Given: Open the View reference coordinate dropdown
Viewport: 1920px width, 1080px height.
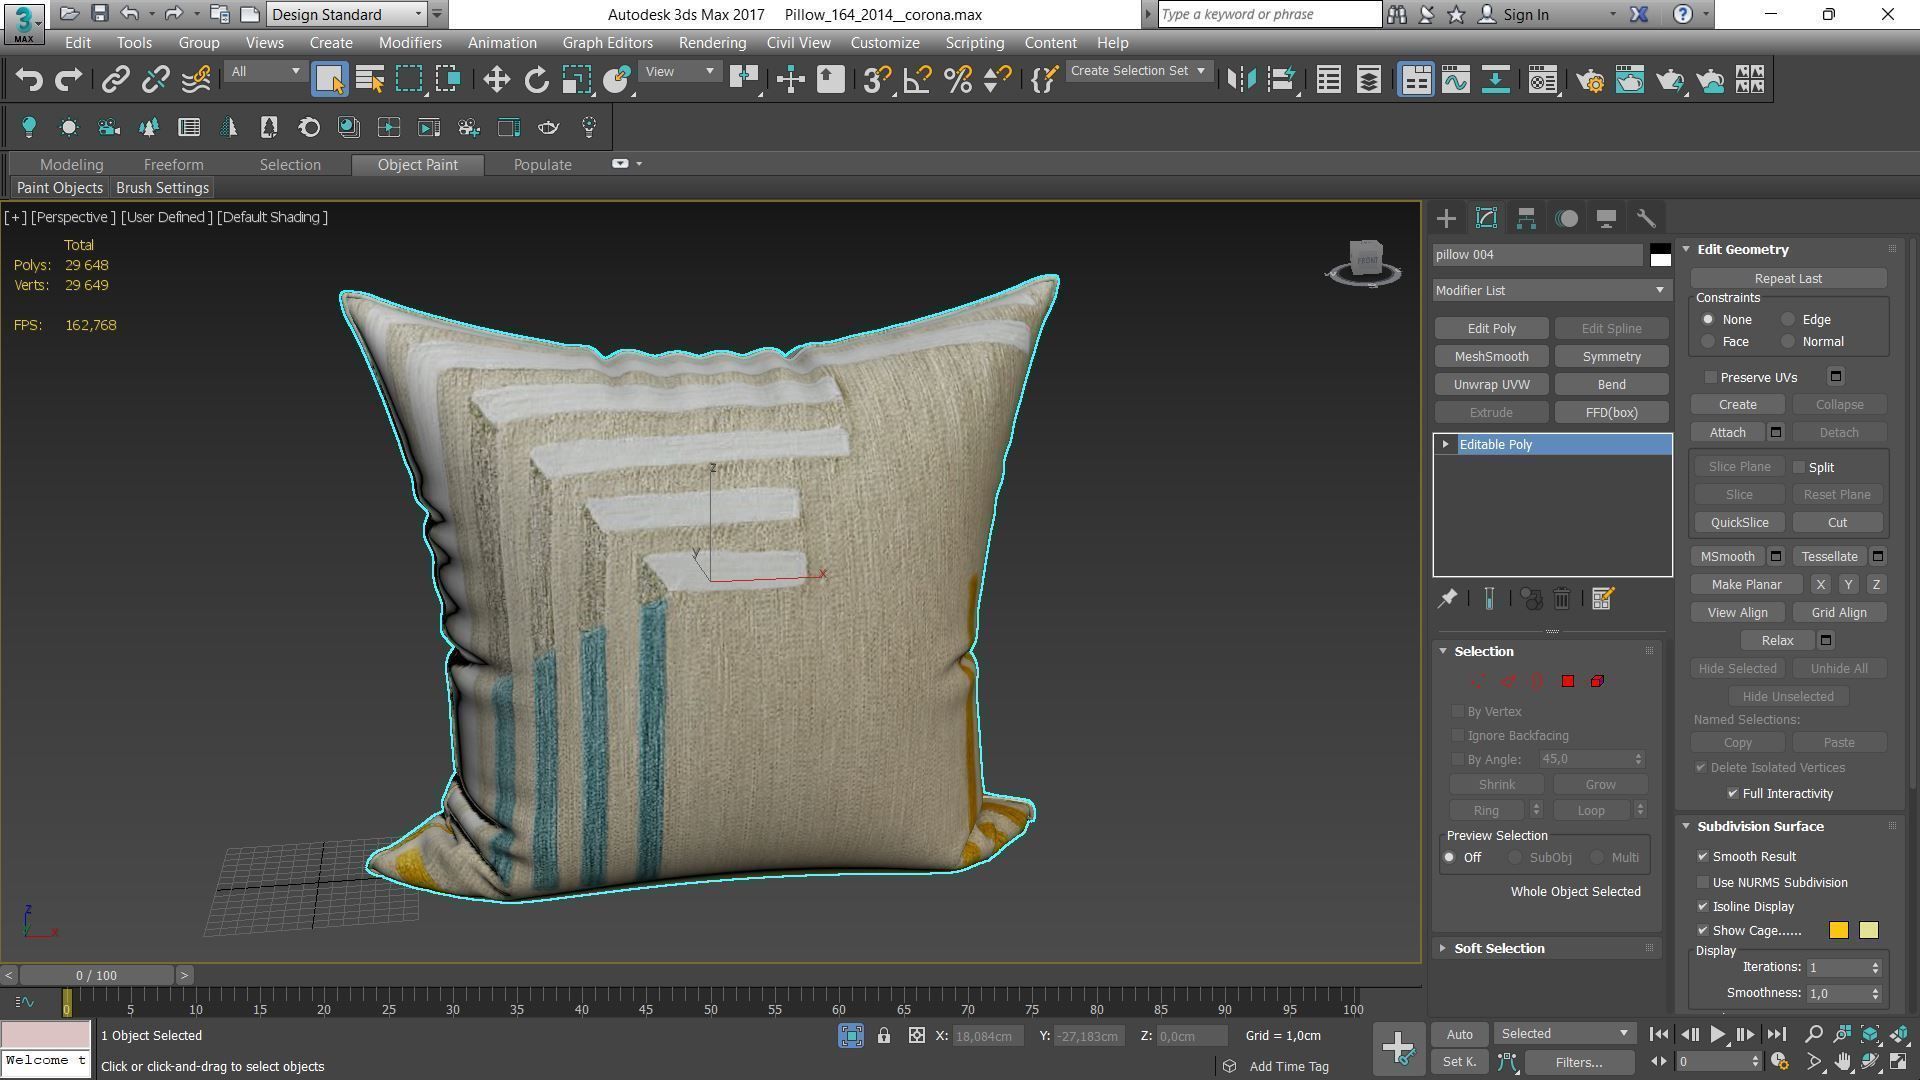Looking at the screenshot, I should [x=680, y=72].
